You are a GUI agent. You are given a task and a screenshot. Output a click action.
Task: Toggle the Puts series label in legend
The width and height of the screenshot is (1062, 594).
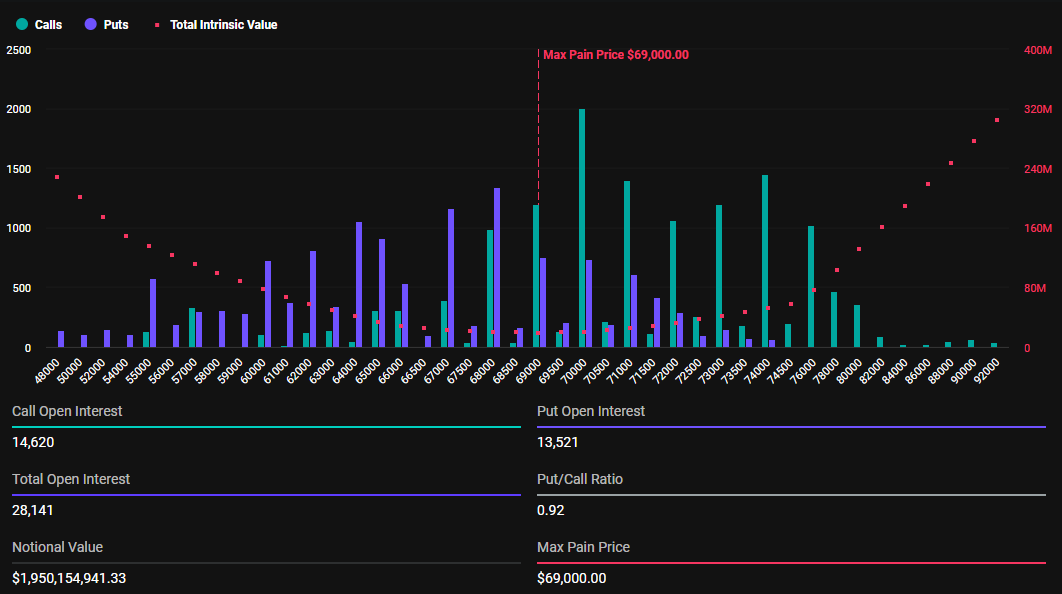coord(116,24)
